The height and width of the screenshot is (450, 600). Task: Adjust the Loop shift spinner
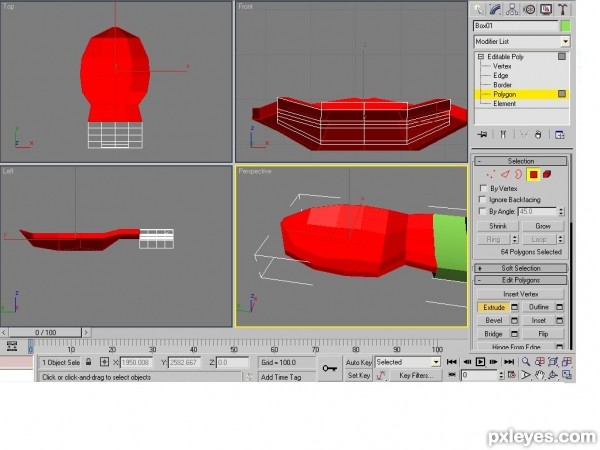click(561, 240)
